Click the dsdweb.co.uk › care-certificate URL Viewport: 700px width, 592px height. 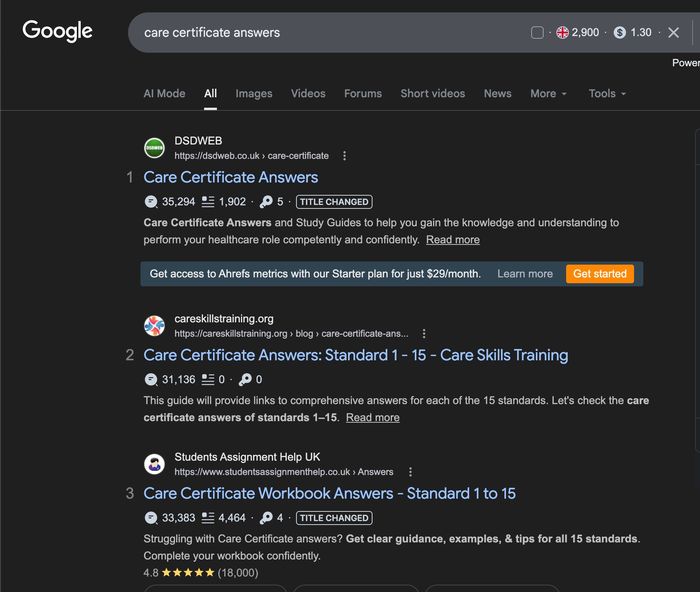point(251,156)
